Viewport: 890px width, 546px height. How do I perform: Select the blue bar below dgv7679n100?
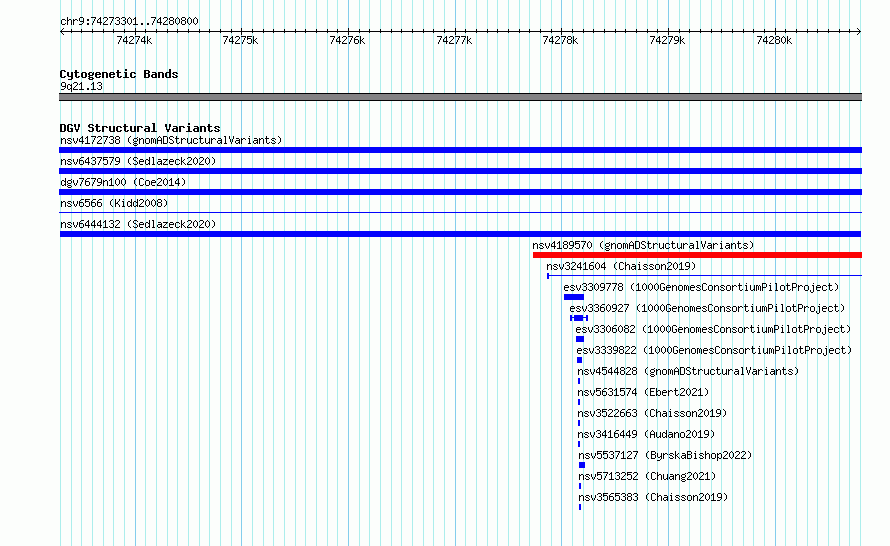(460, 192)
